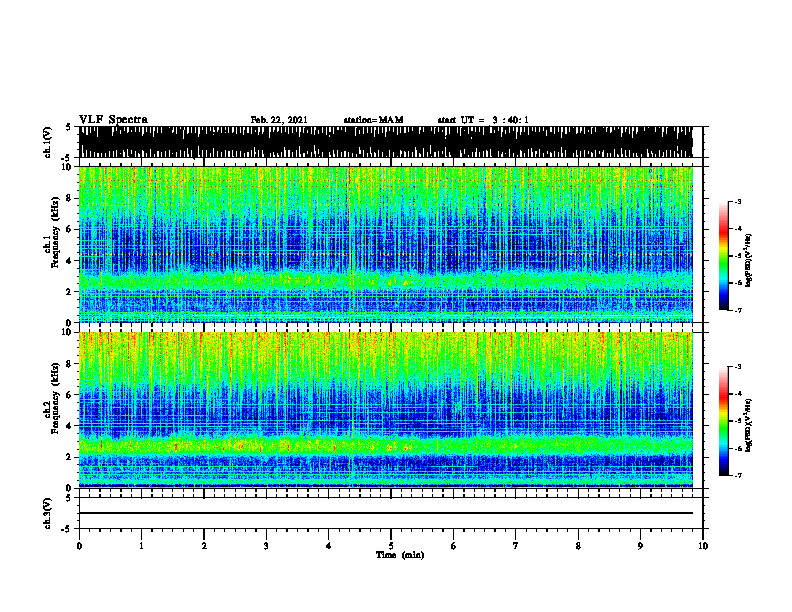Click time axis tick label "10"
Image resolution: width=792 pixels, height=612 pixels.
tap(703, 546)
